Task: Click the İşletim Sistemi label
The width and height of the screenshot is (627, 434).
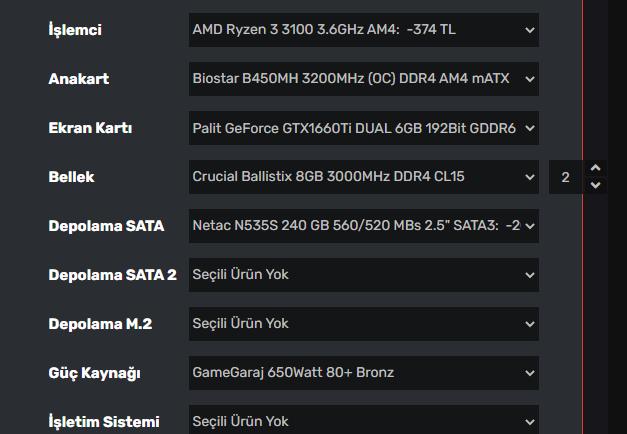Action: tap(103, 422)
